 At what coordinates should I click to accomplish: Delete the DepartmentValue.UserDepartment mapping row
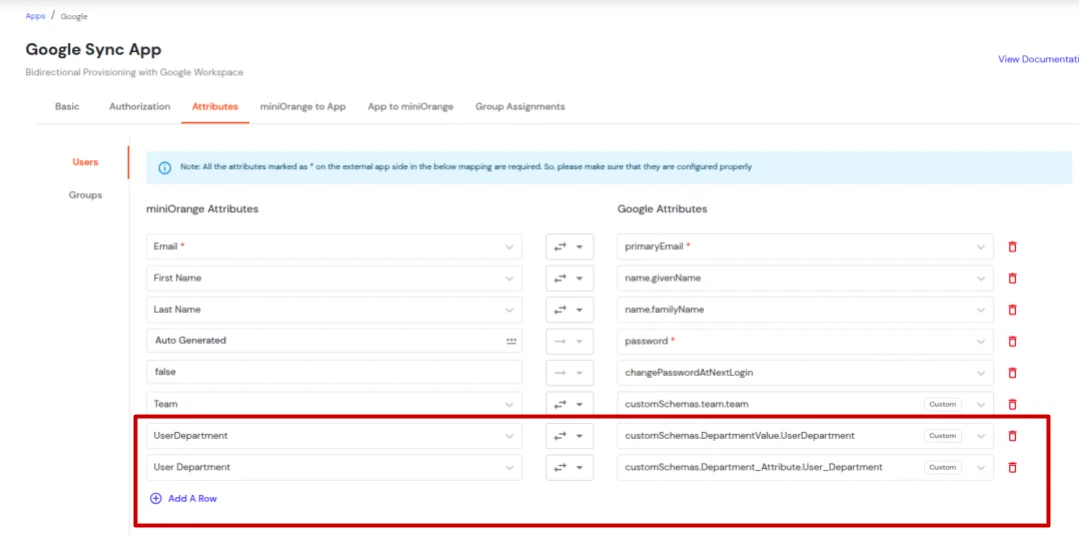coord(1012,436)
